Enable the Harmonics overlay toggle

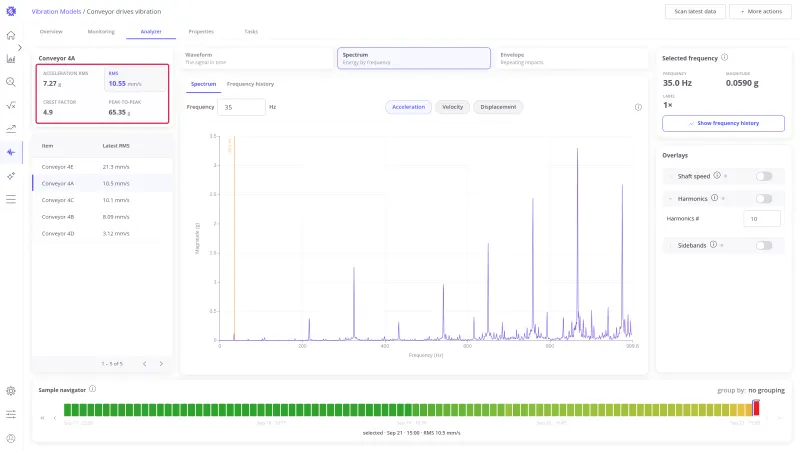764,198
